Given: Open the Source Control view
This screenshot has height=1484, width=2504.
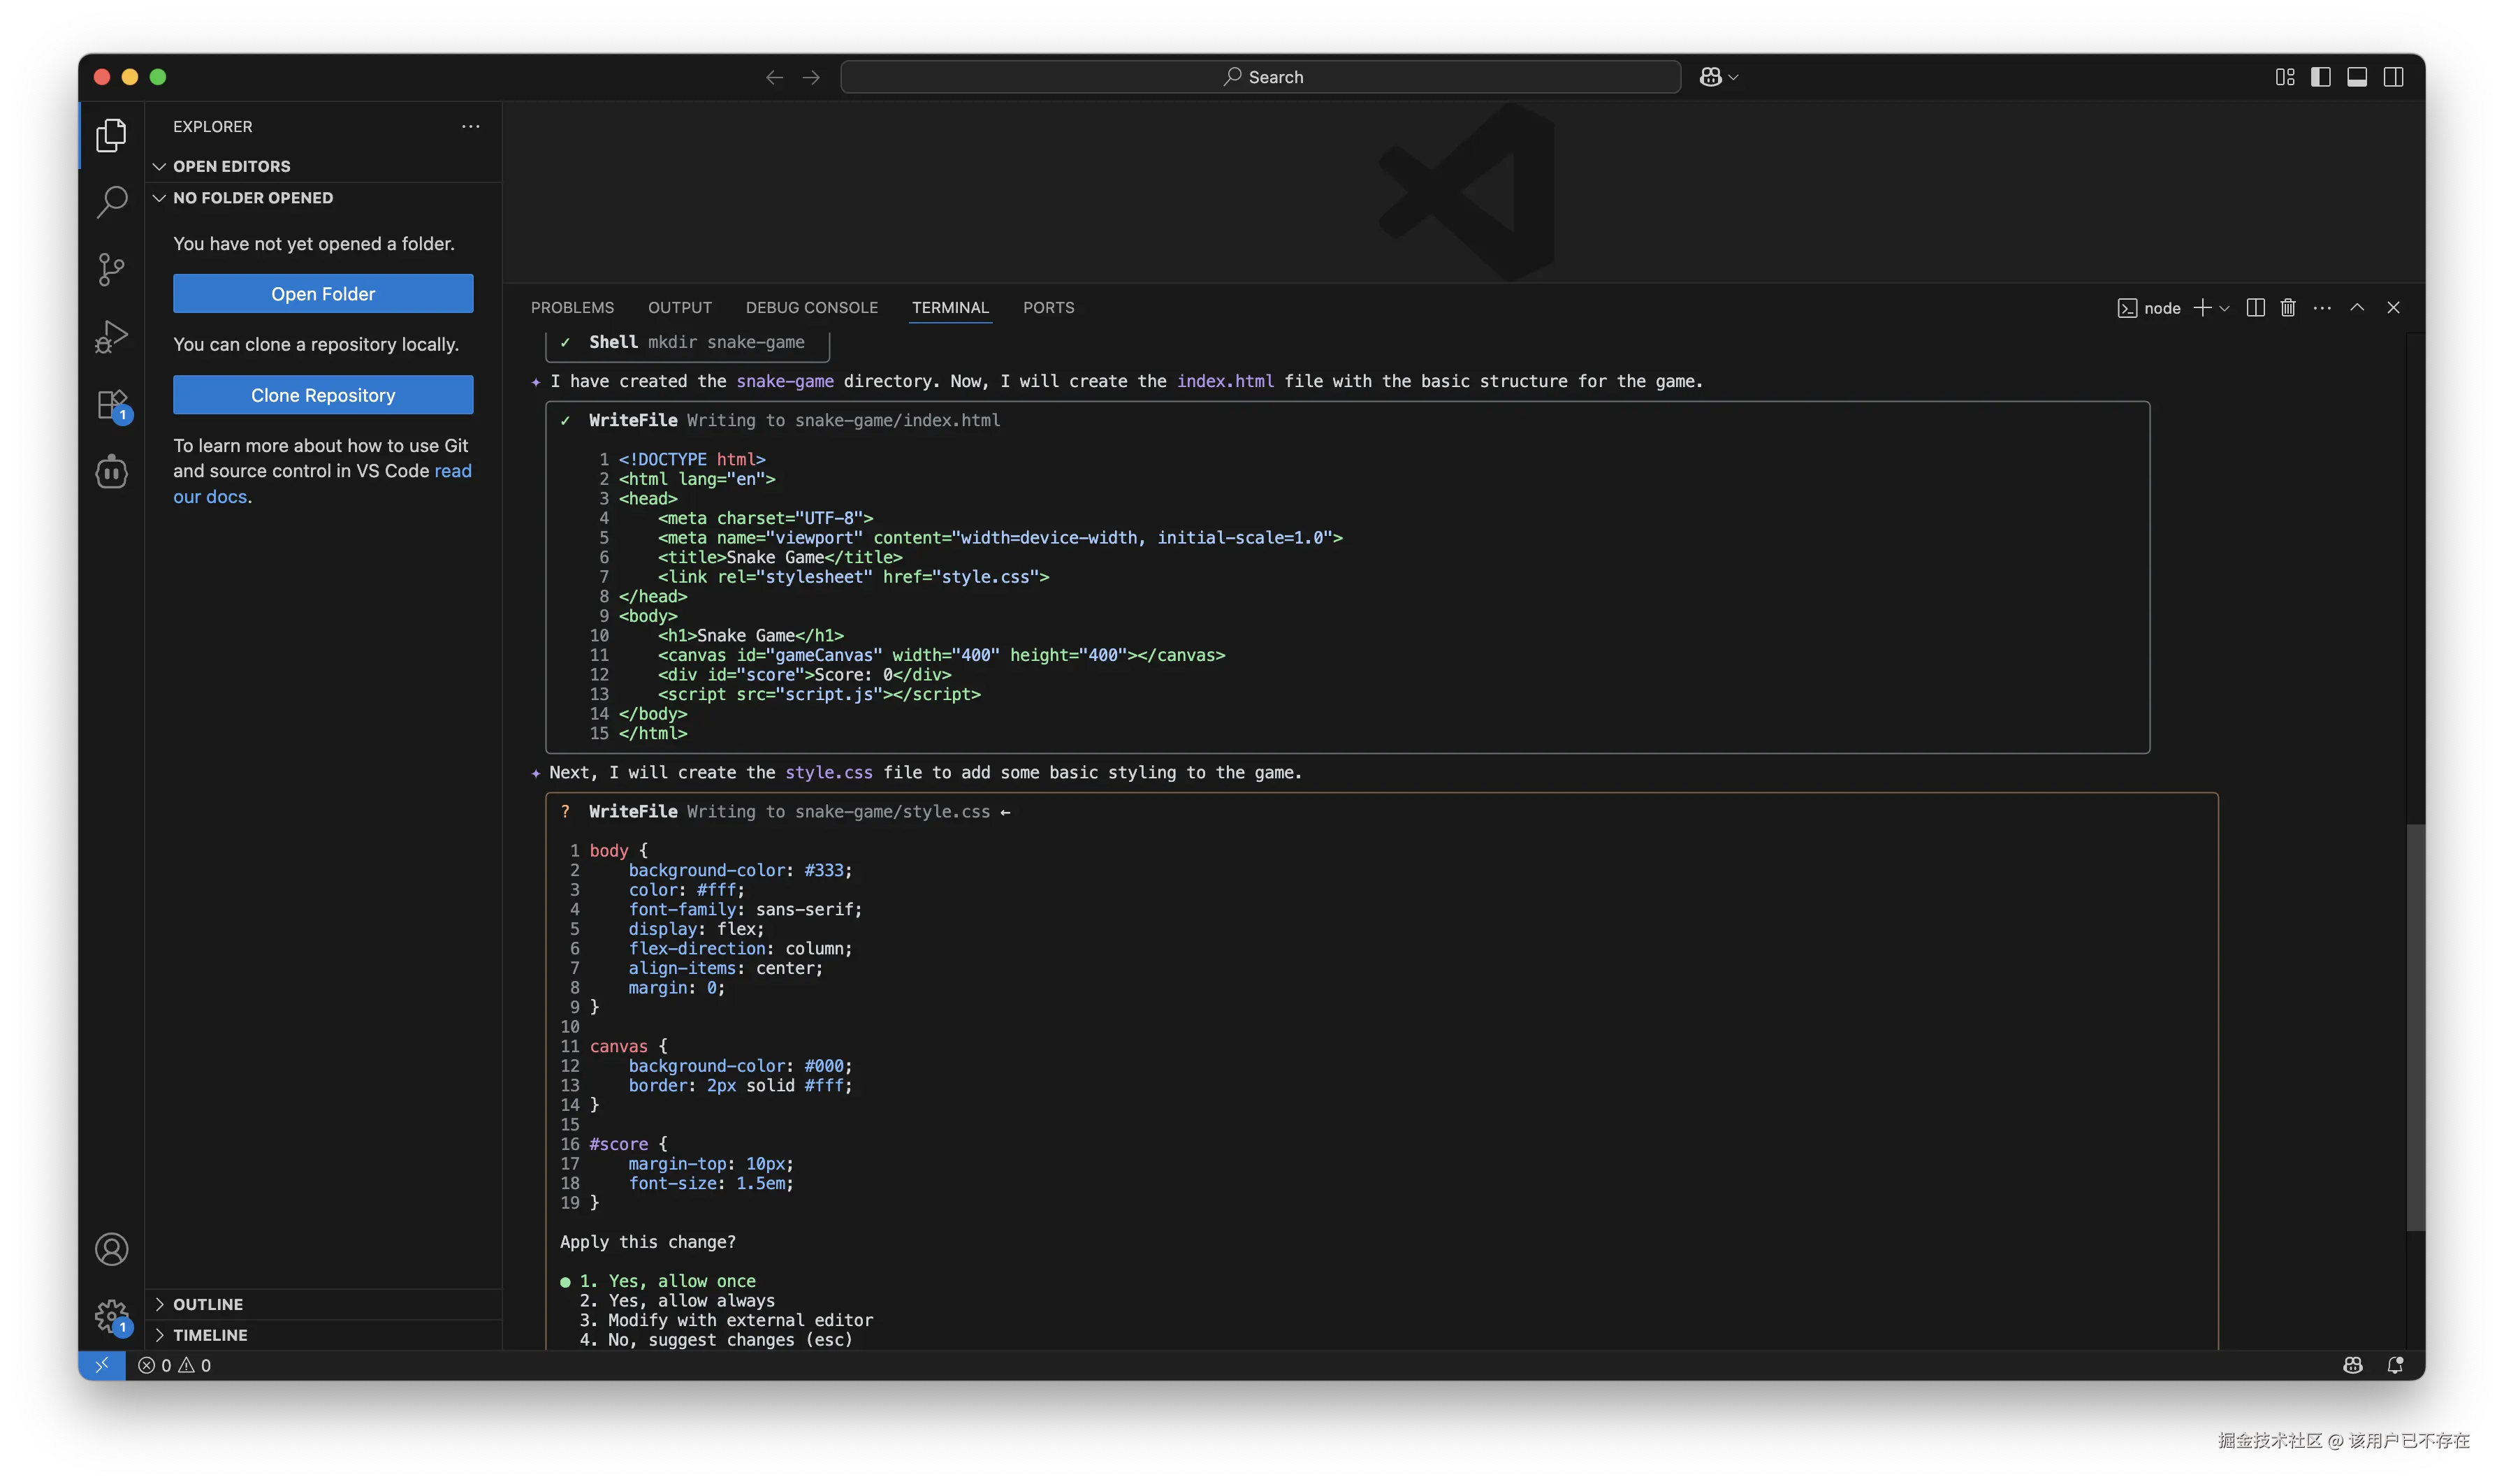Looking at the screenshot, I should (x=111, y=269).
